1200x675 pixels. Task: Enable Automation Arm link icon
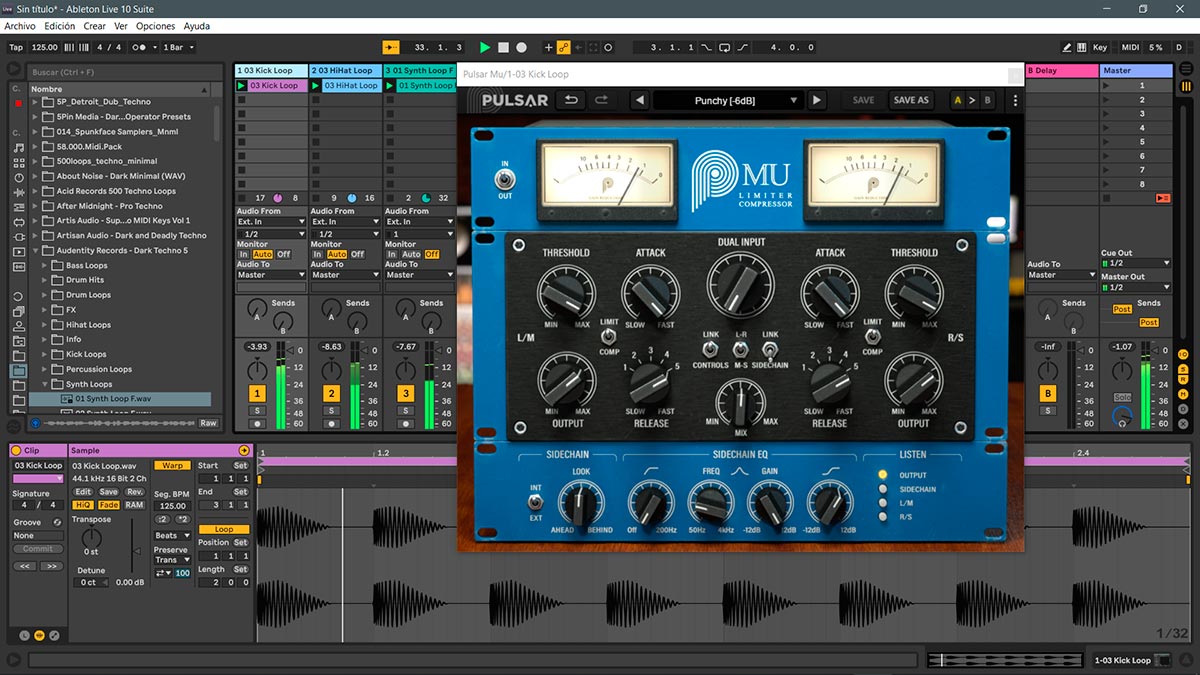tap(564, 47)
